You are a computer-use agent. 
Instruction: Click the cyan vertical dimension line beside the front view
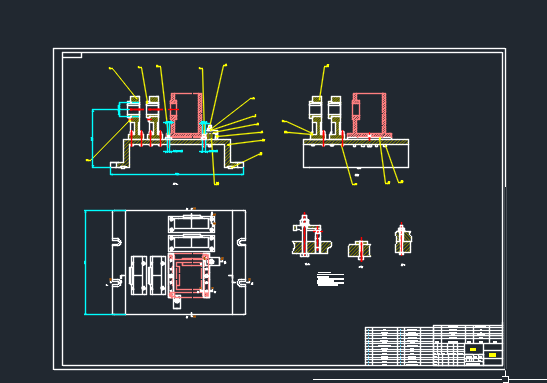pyautogui.click(x=93, y=138)
